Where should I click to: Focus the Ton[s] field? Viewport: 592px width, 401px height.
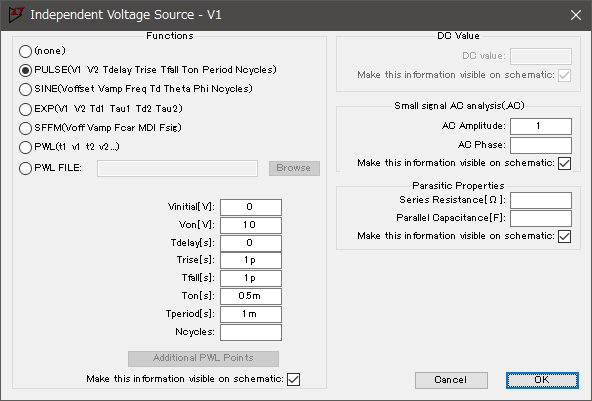point(251,296)
